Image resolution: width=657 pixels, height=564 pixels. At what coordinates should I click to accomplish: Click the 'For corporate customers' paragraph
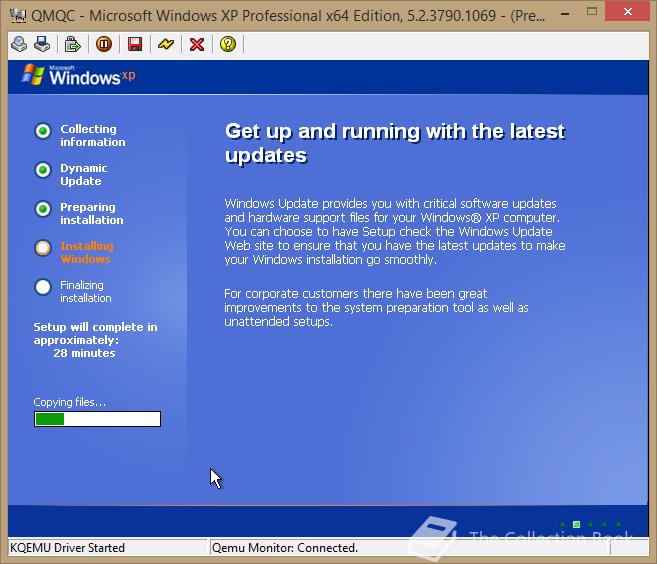[376, 308]
